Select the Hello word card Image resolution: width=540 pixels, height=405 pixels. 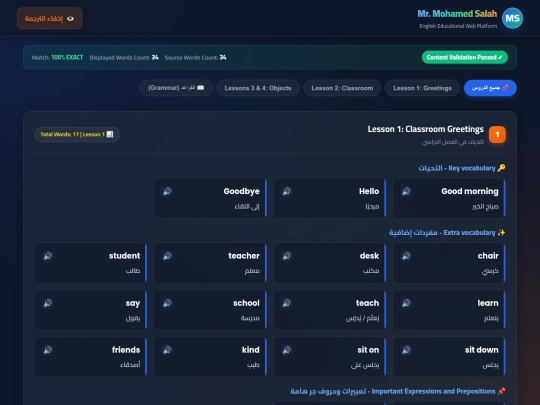[x=330, y=198]
